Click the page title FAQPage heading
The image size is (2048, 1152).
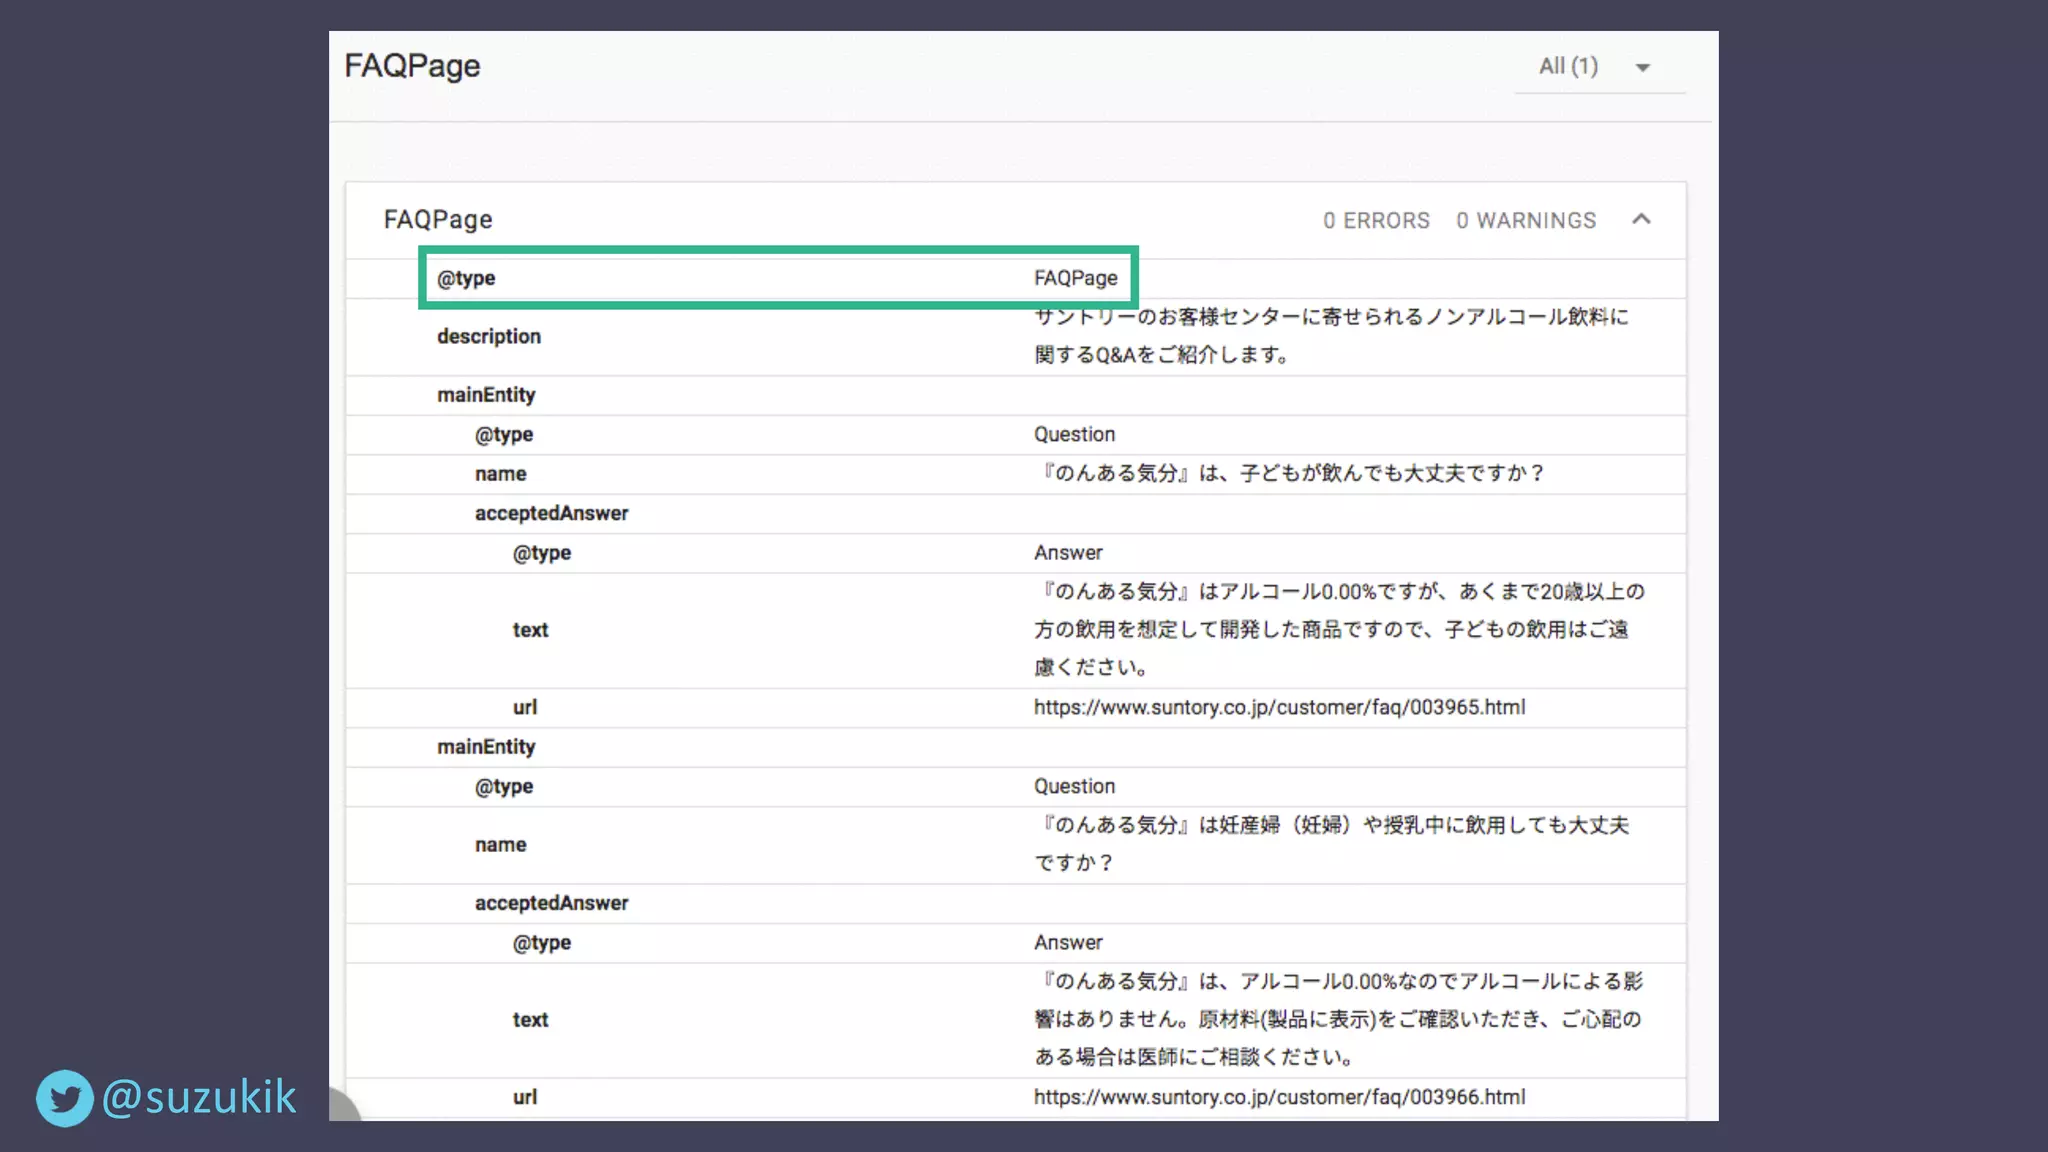[x=412, y=66]
